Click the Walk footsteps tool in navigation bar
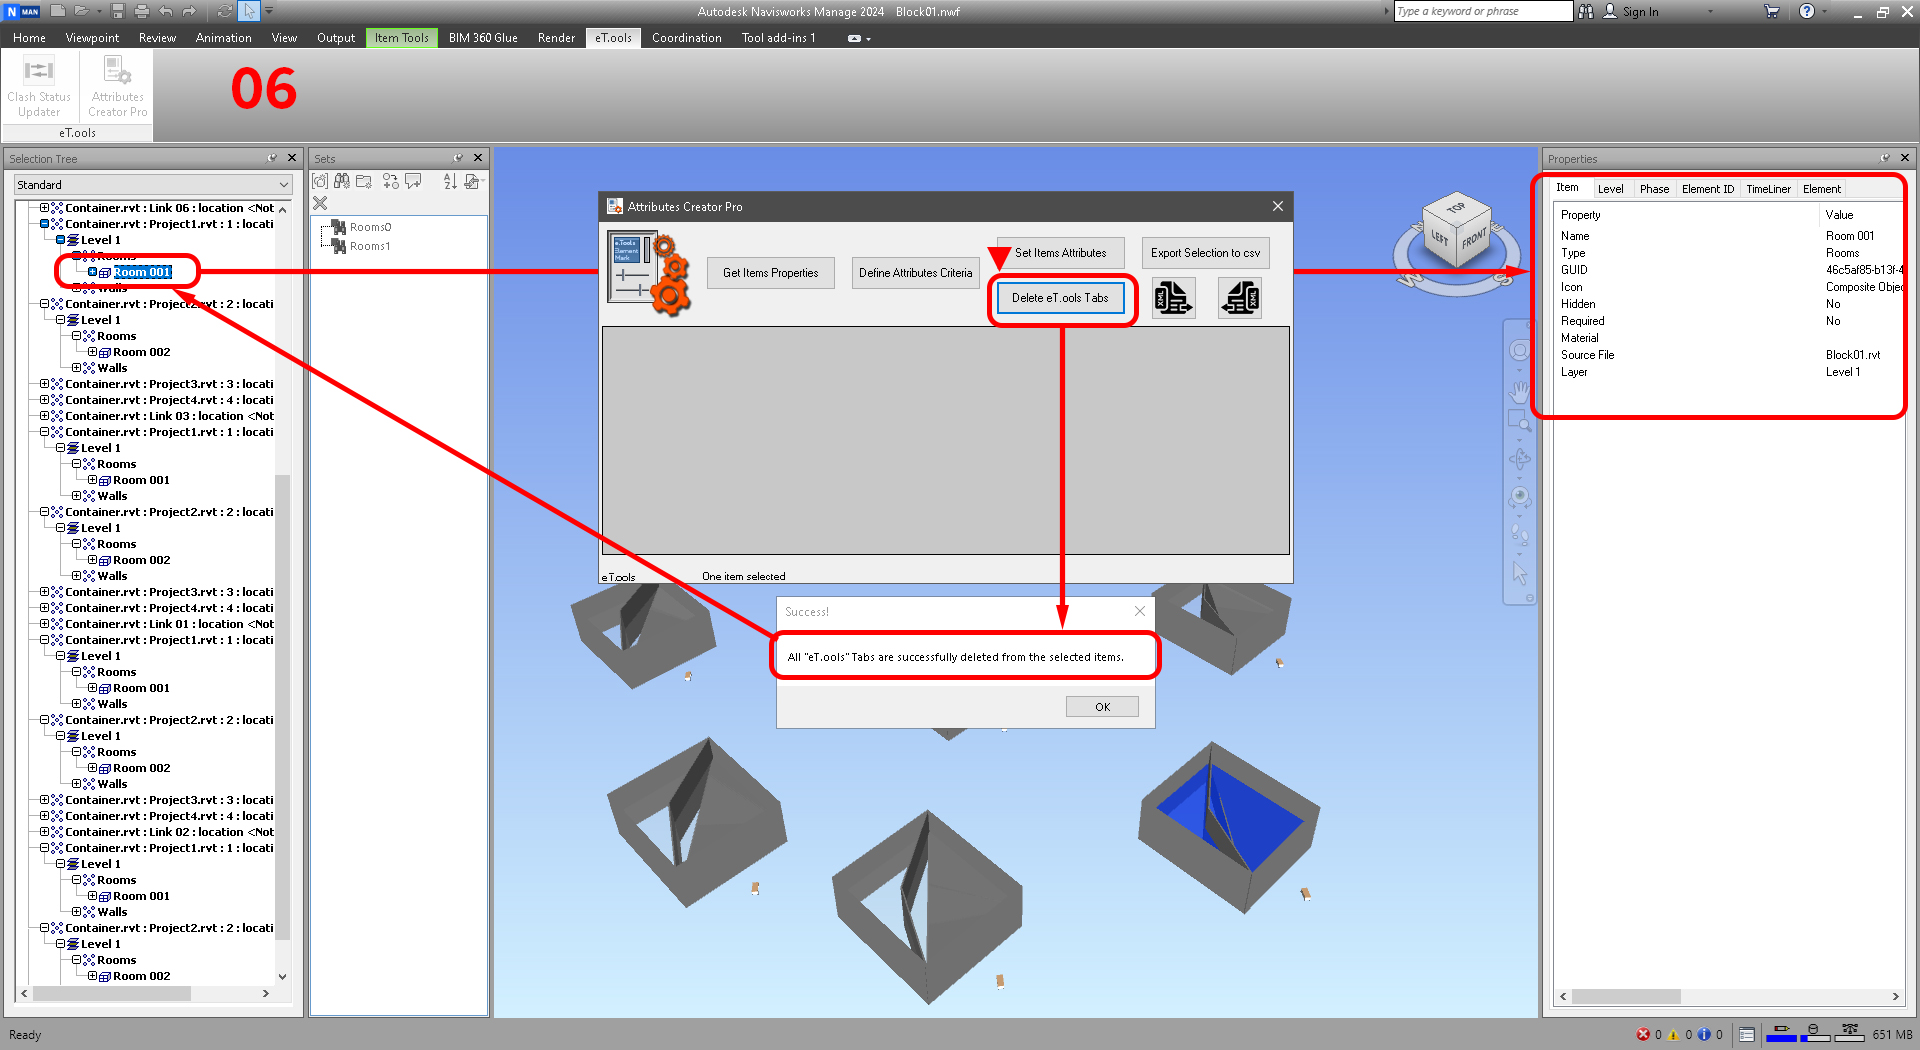The image size is (1920, 1050). point(1520,535)
